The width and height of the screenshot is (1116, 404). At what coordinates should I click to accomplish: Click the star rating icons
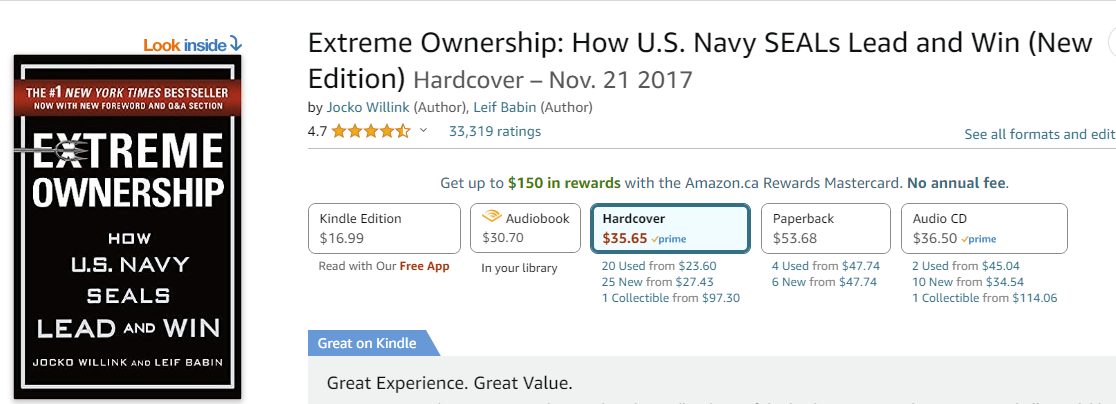pos(371,132)
